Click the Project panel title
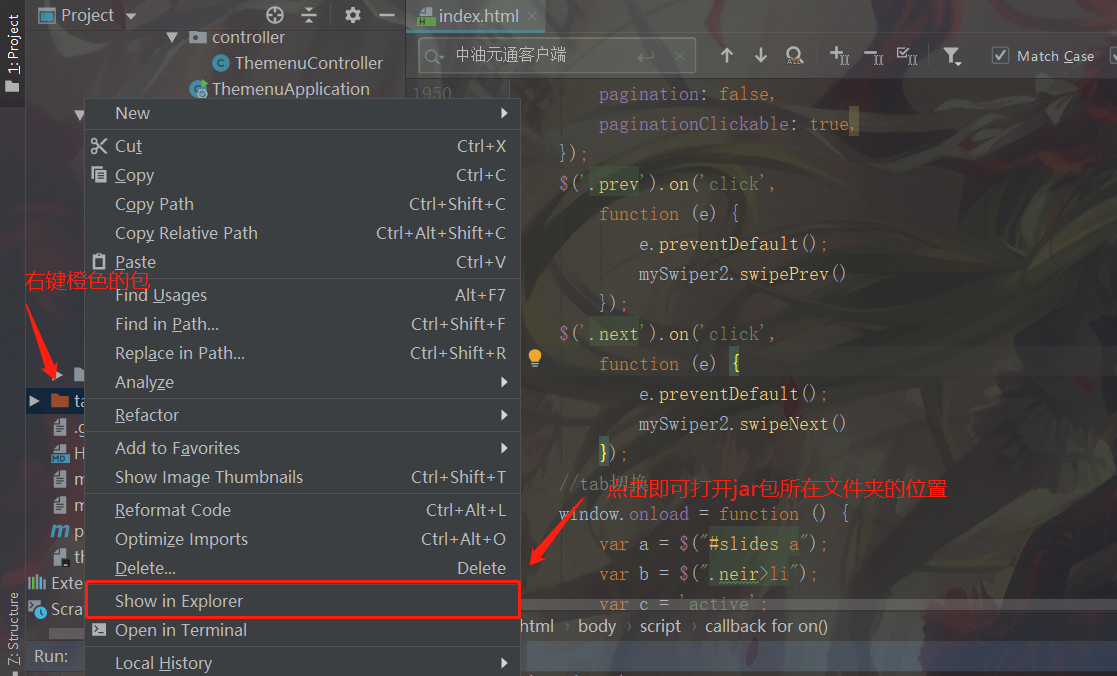 pyautogui.click(x=87, y=15)
